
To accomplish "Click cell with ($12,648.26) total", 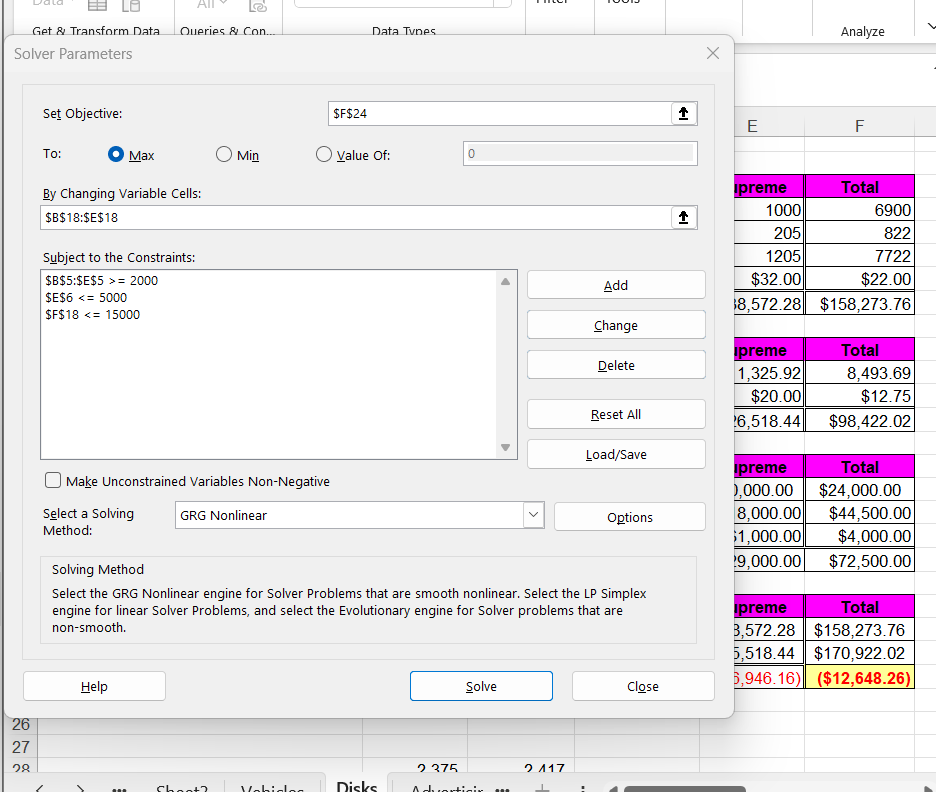I will (x=860, y=677).
